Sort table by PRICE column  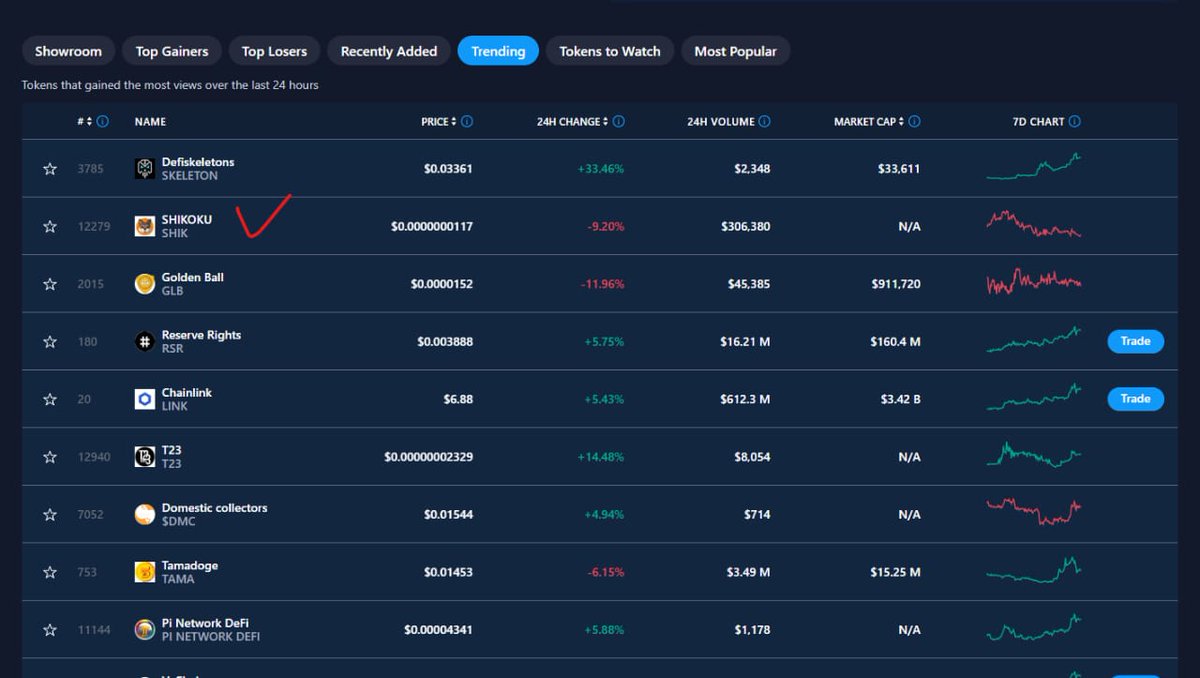click(x=438, y=122)
